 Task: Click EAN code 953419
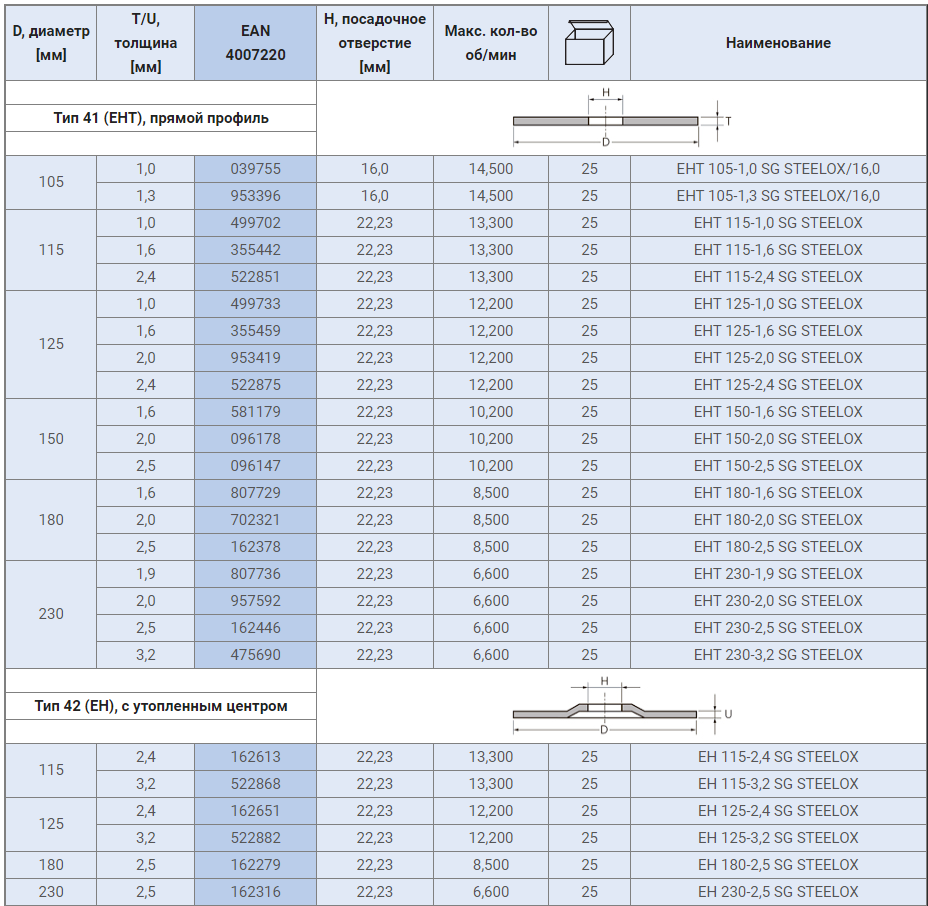click(255, 358)
